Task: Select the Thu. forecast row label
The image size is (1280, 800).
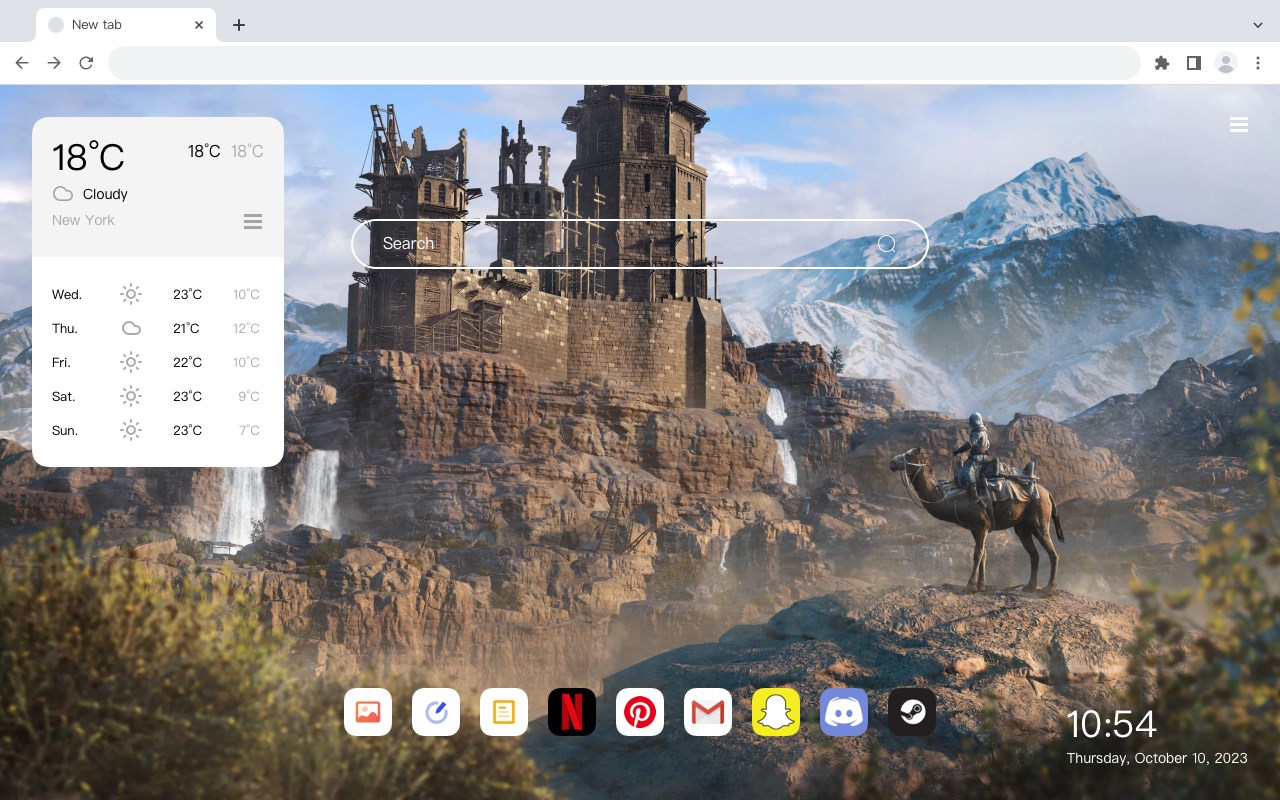Action: (65, 329)
